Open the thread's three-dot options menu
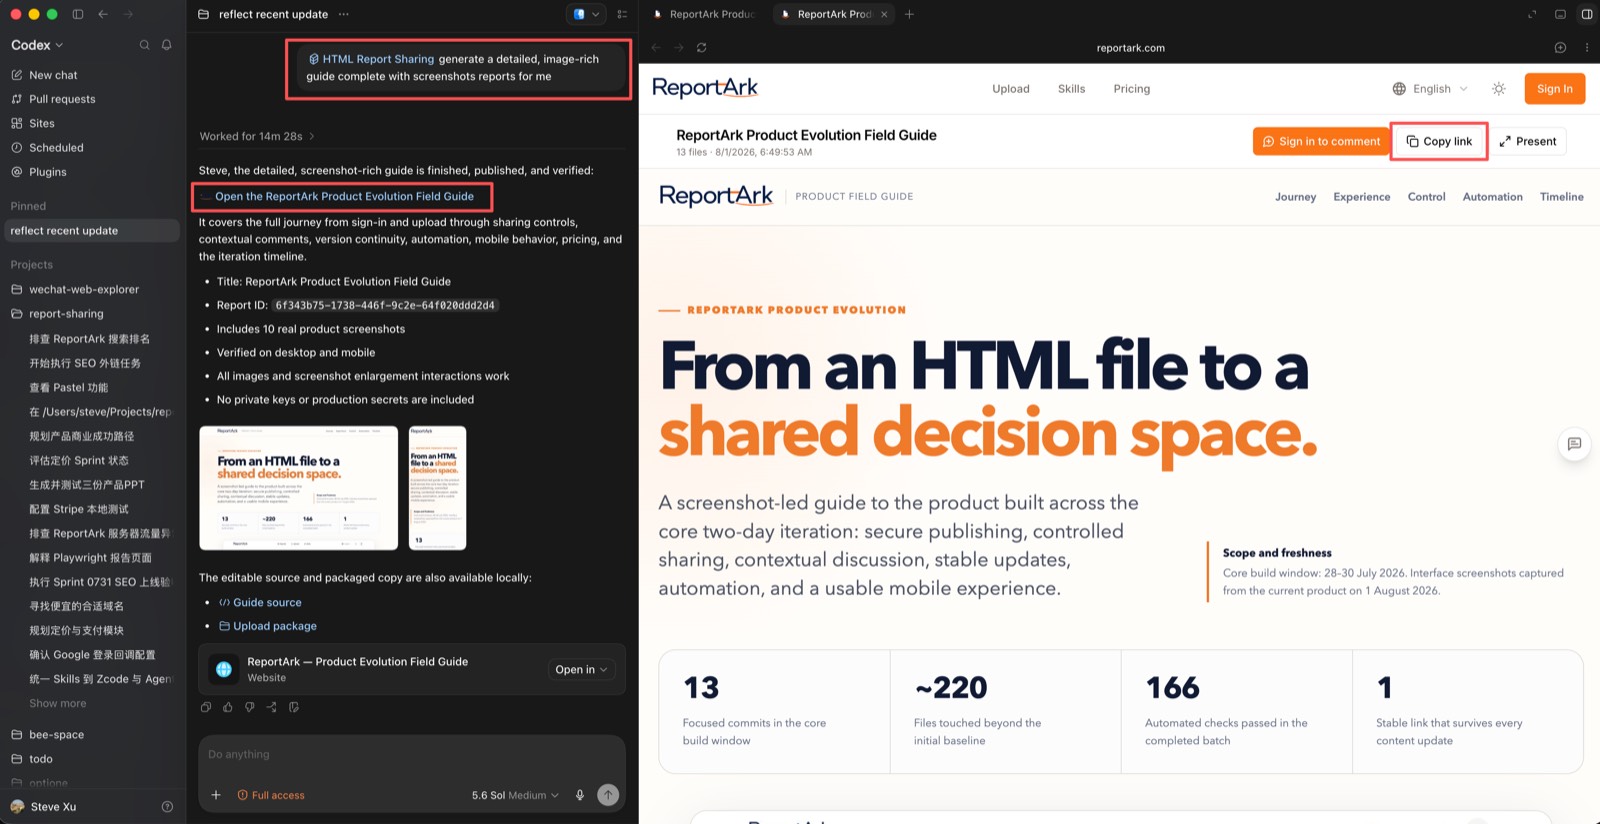Image resolution: width=1600 pixels, height=824 pixels. [344, 14]
